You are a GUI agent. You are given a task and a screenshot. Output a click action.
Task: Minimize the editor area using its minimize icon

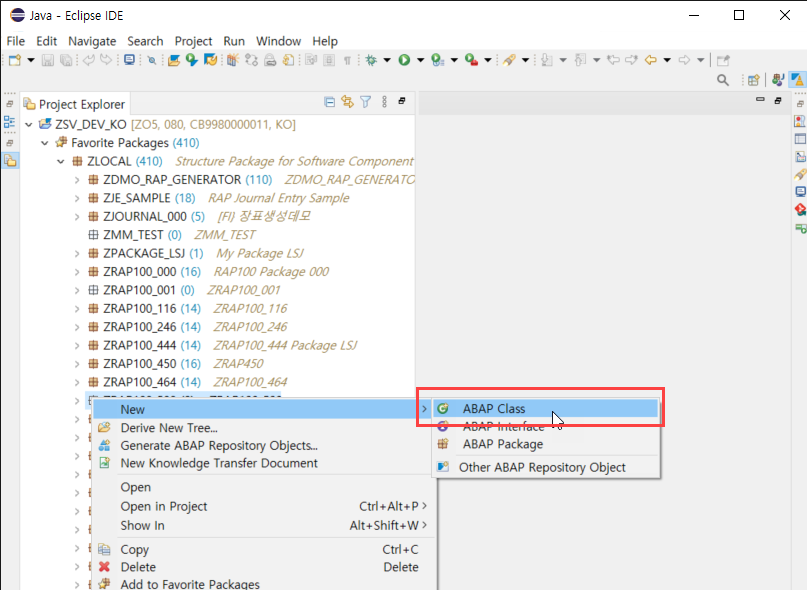coord(760,99)
